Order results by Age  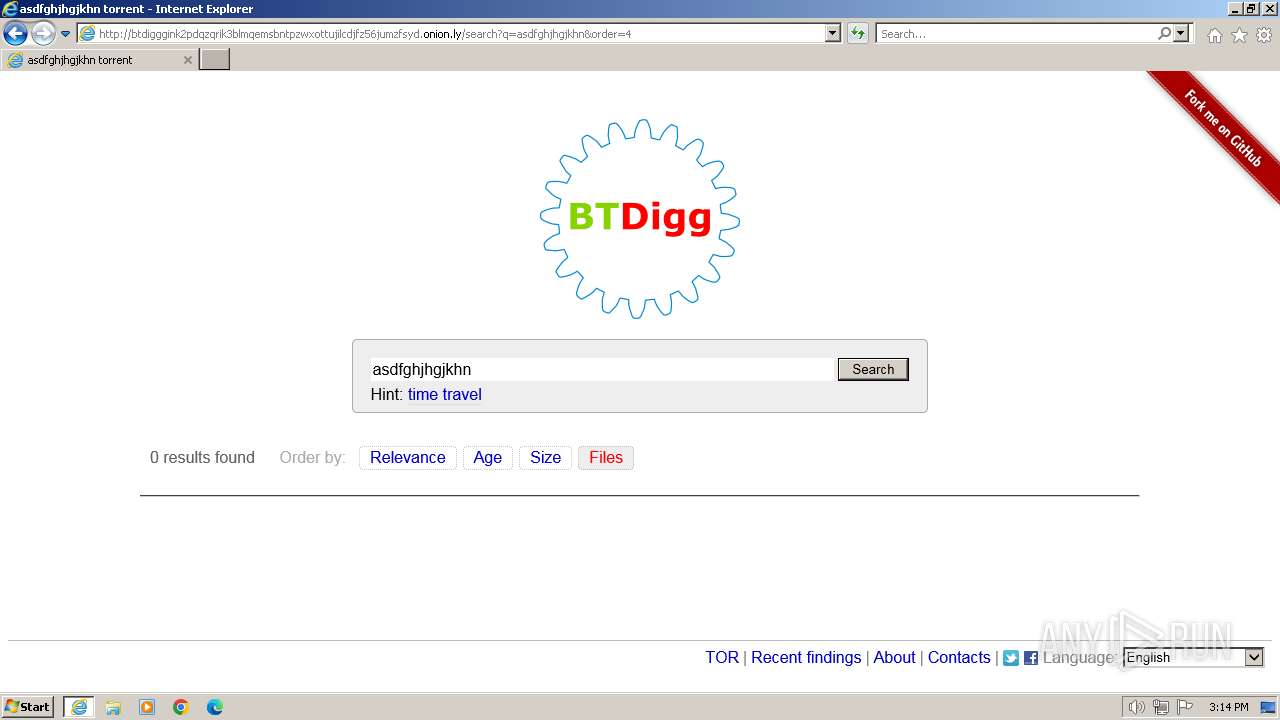coord(488,457)
